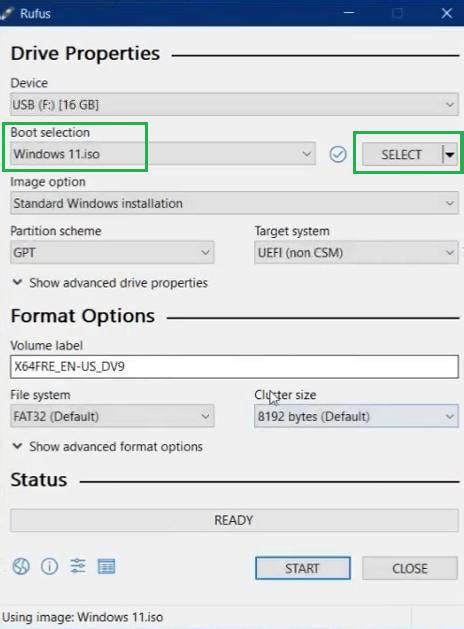Click the About info icon
This screenshot has width=464, height=629.
pos(49,566)
